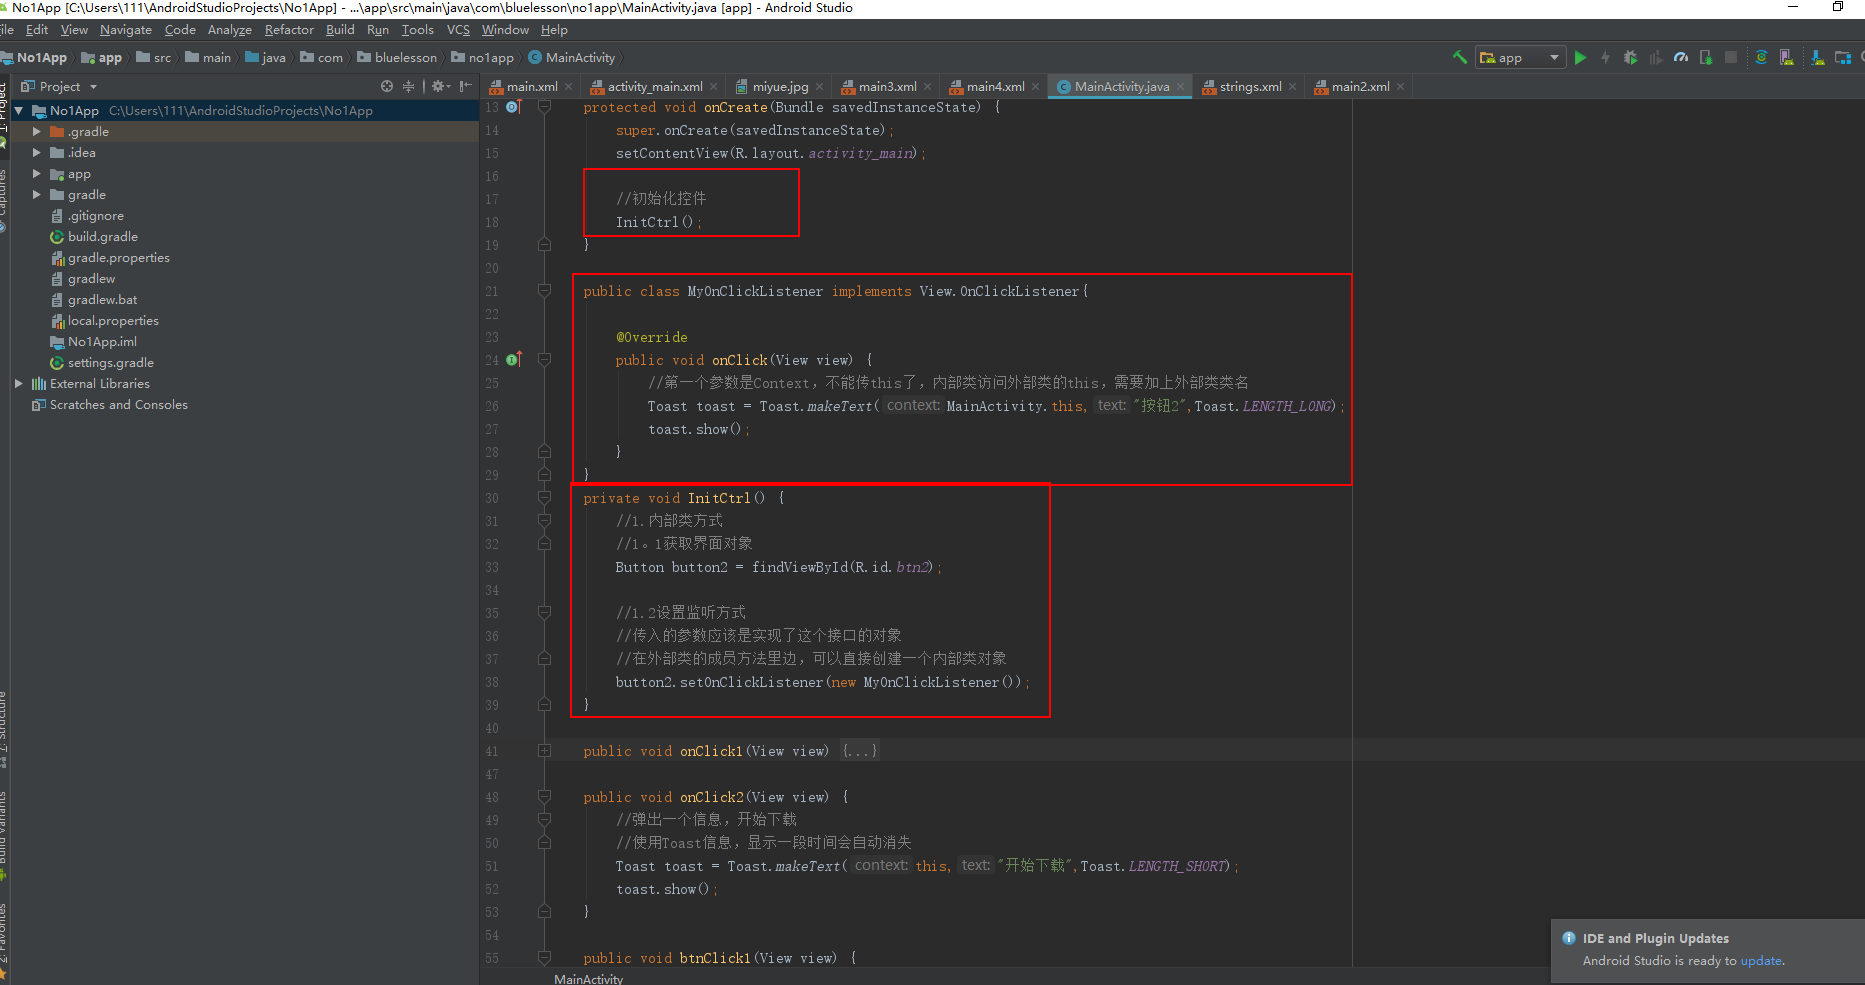Fold the MyOnClickListener class at line 21

(x=544, y=291)
